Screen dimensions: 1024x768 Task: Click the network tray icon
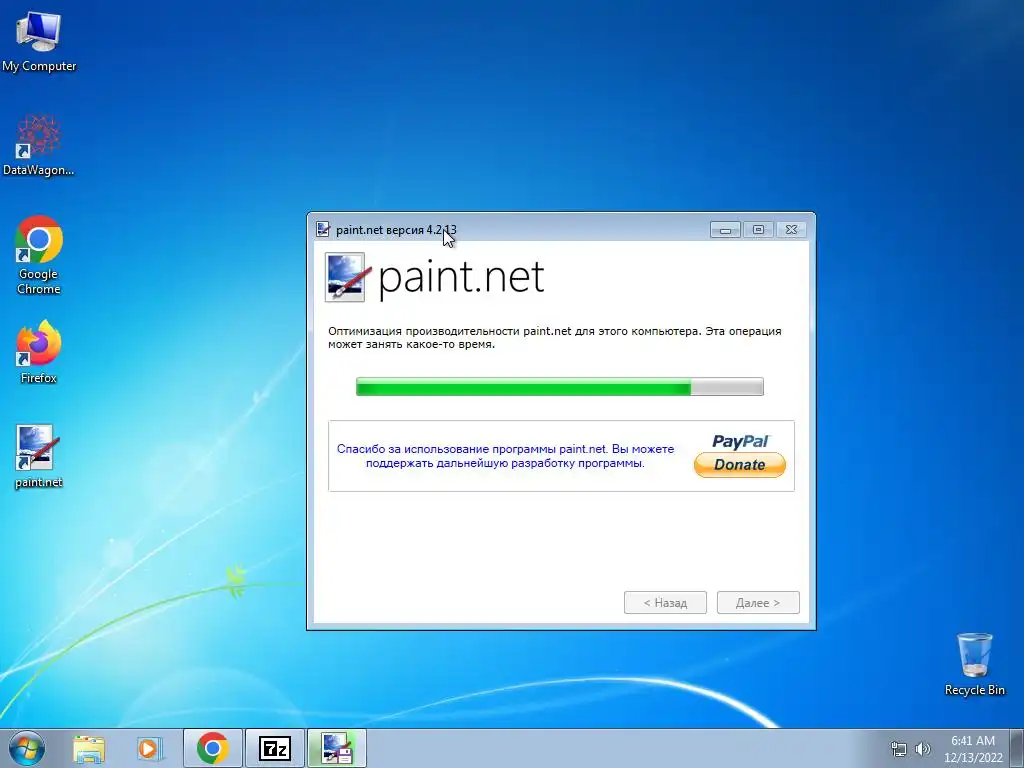coord(899,749)
